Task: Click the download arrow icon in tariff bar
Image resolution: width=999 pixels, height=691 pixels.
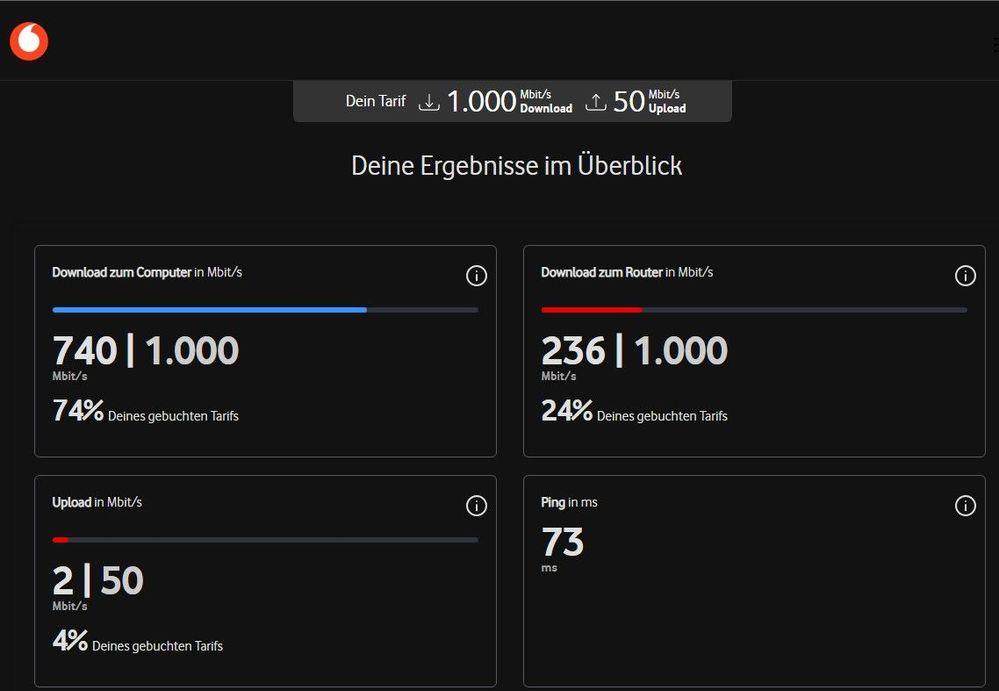Action: click(x=429, y=102)
